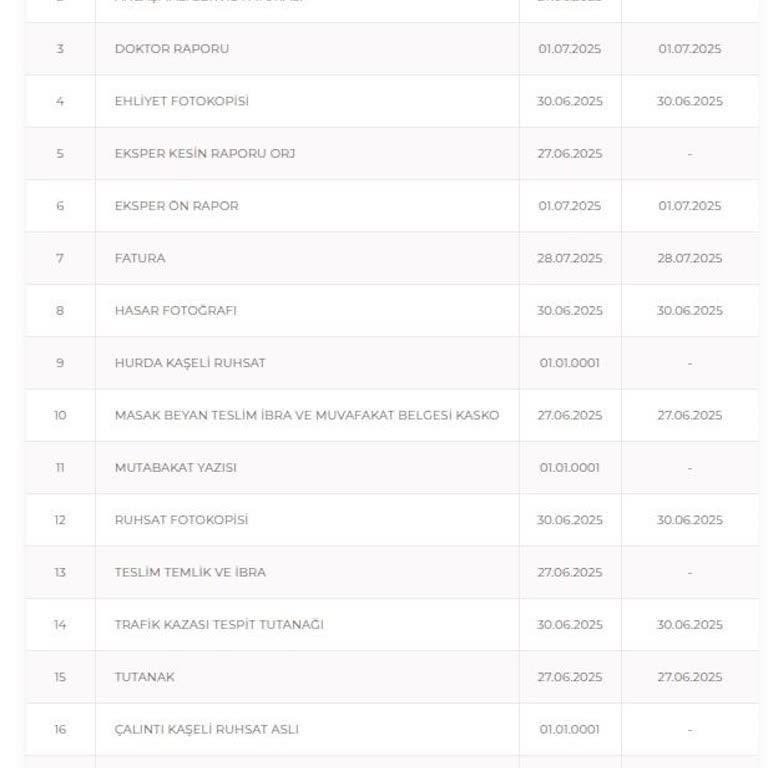
Task: Click the 01.01.0001 date for MUTABAKAT YAZISI
Action: (x=569, y=467)
